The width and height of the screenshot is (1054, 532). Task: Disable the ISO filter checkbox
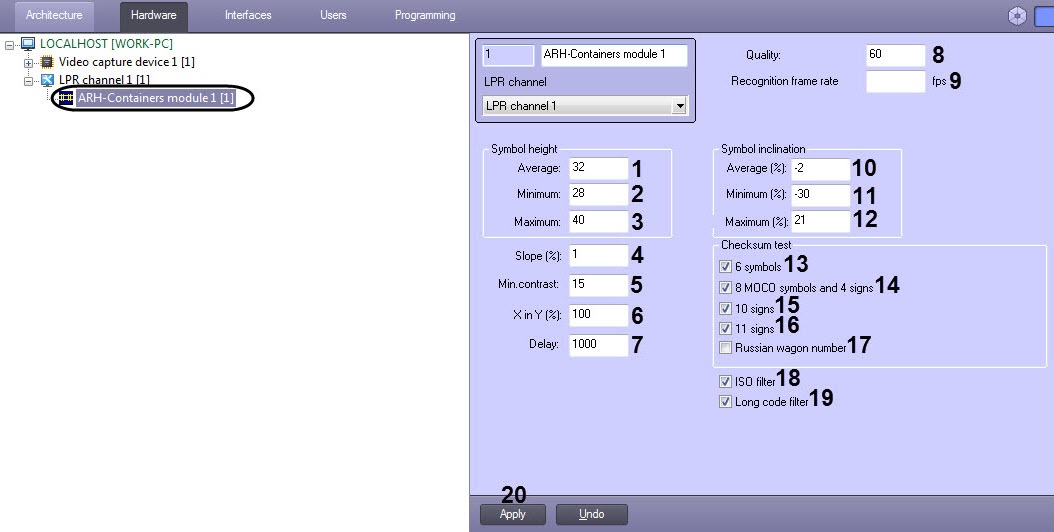pyautogui.click(x=725, y=381)
